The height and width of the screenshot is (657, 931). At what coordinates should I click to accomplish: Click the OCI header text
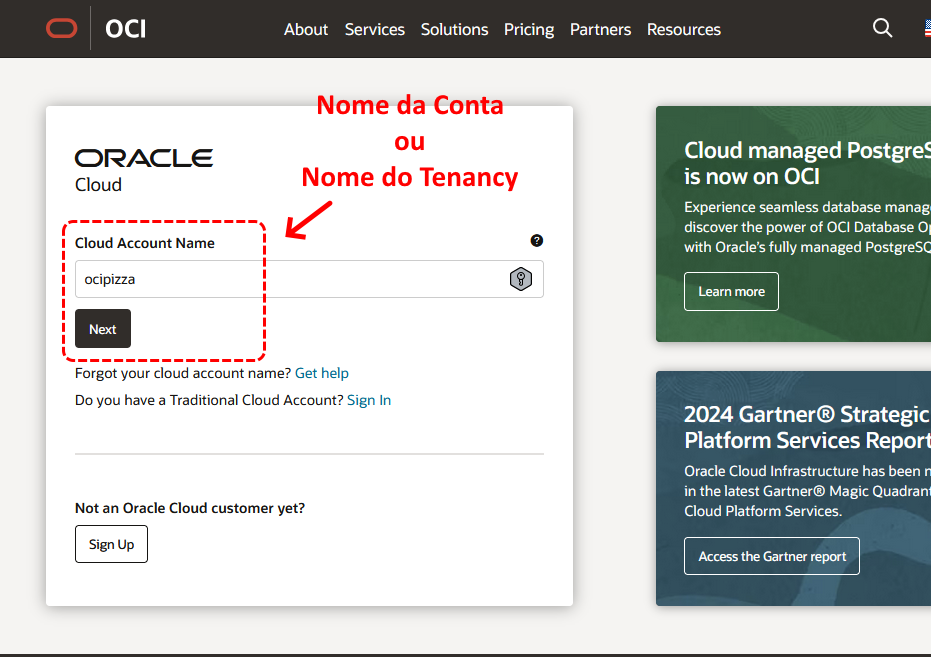coord(126,29)
